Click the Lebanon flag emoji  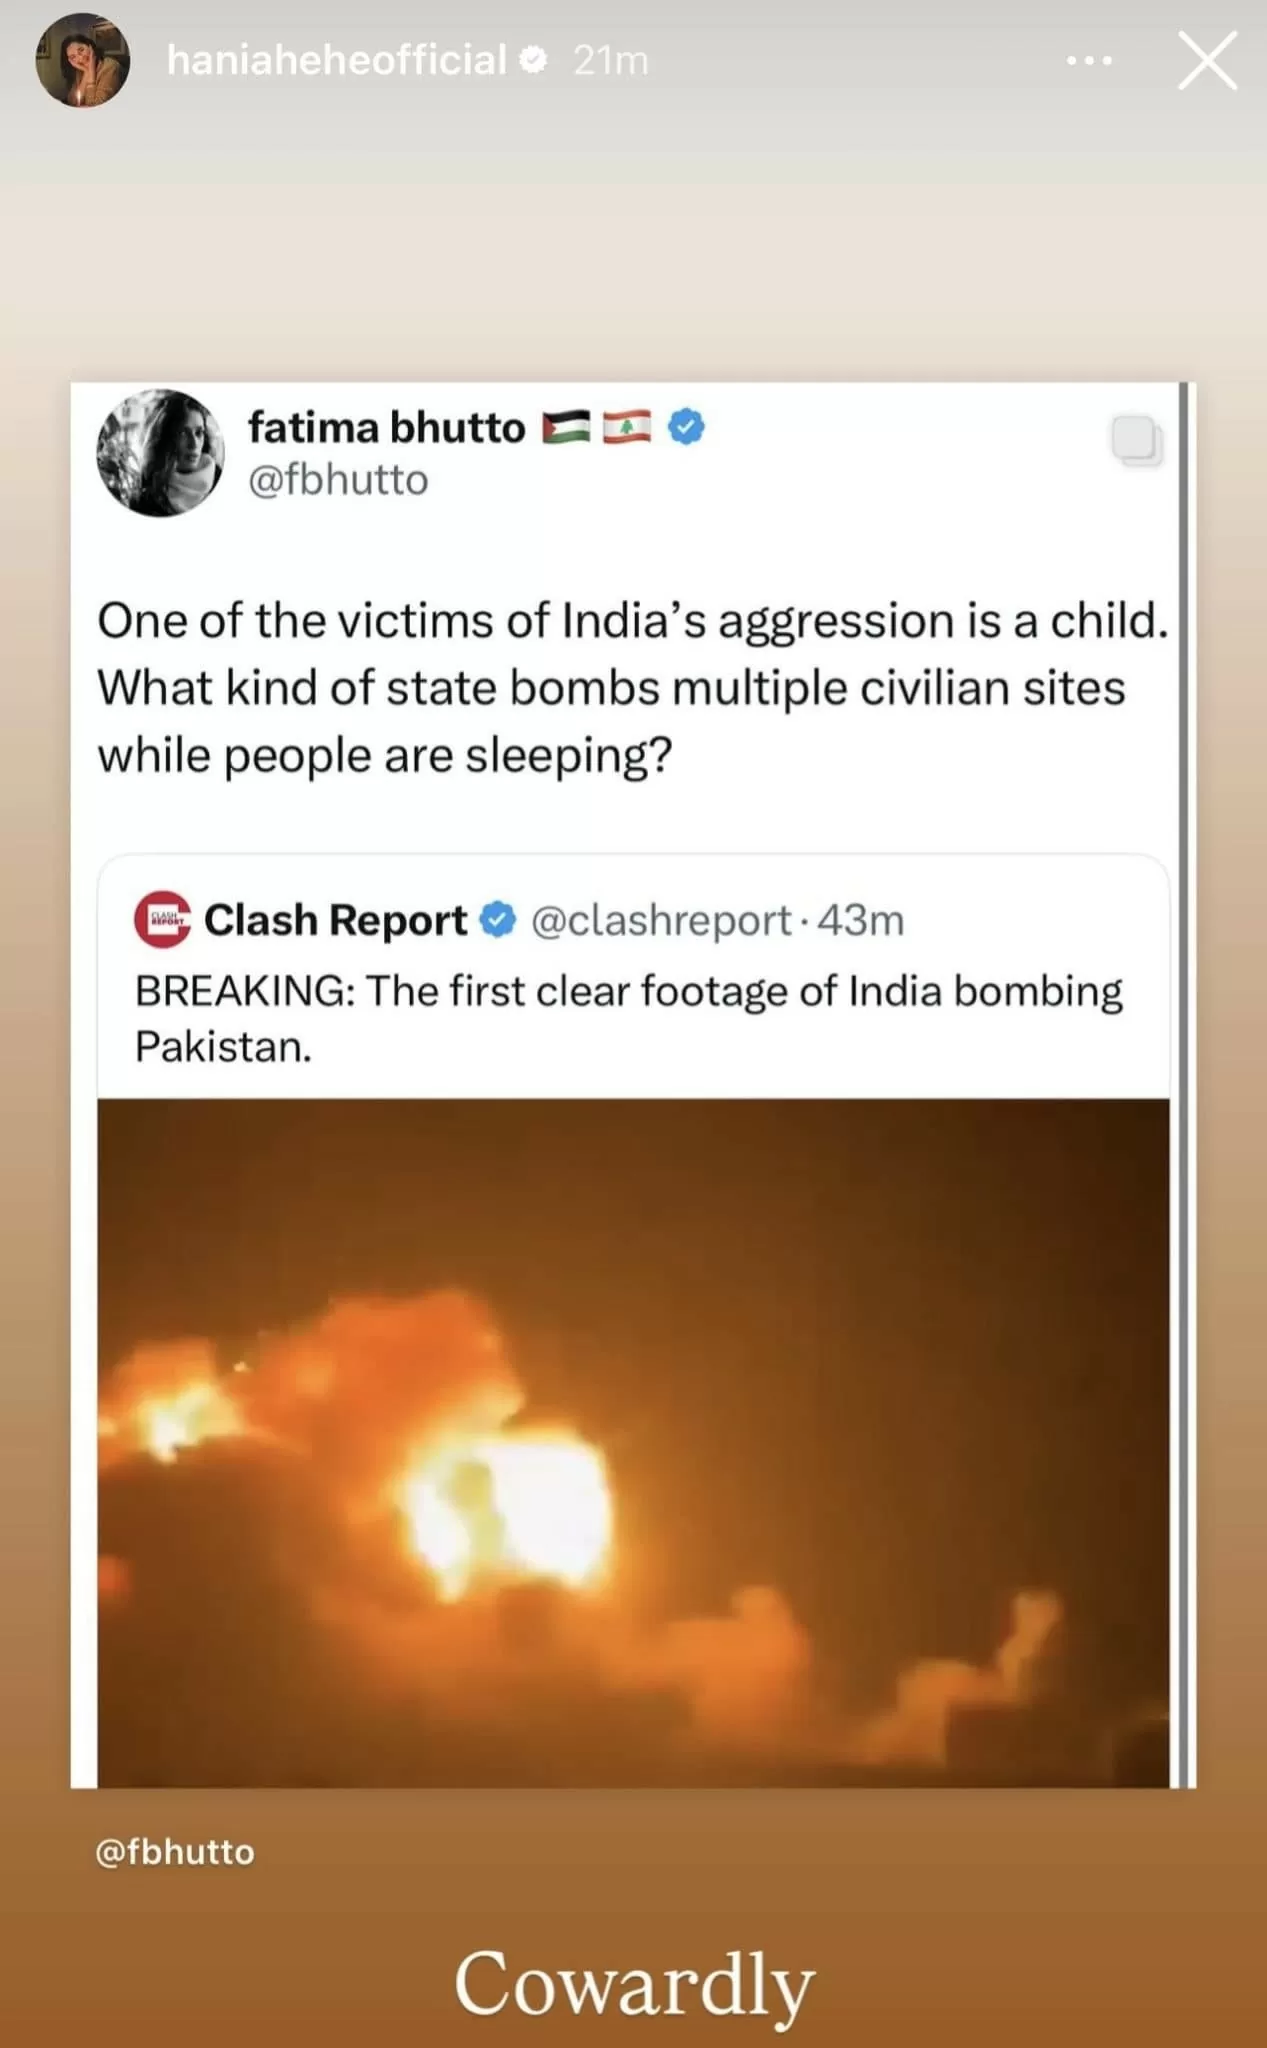[x=626, y=428]
